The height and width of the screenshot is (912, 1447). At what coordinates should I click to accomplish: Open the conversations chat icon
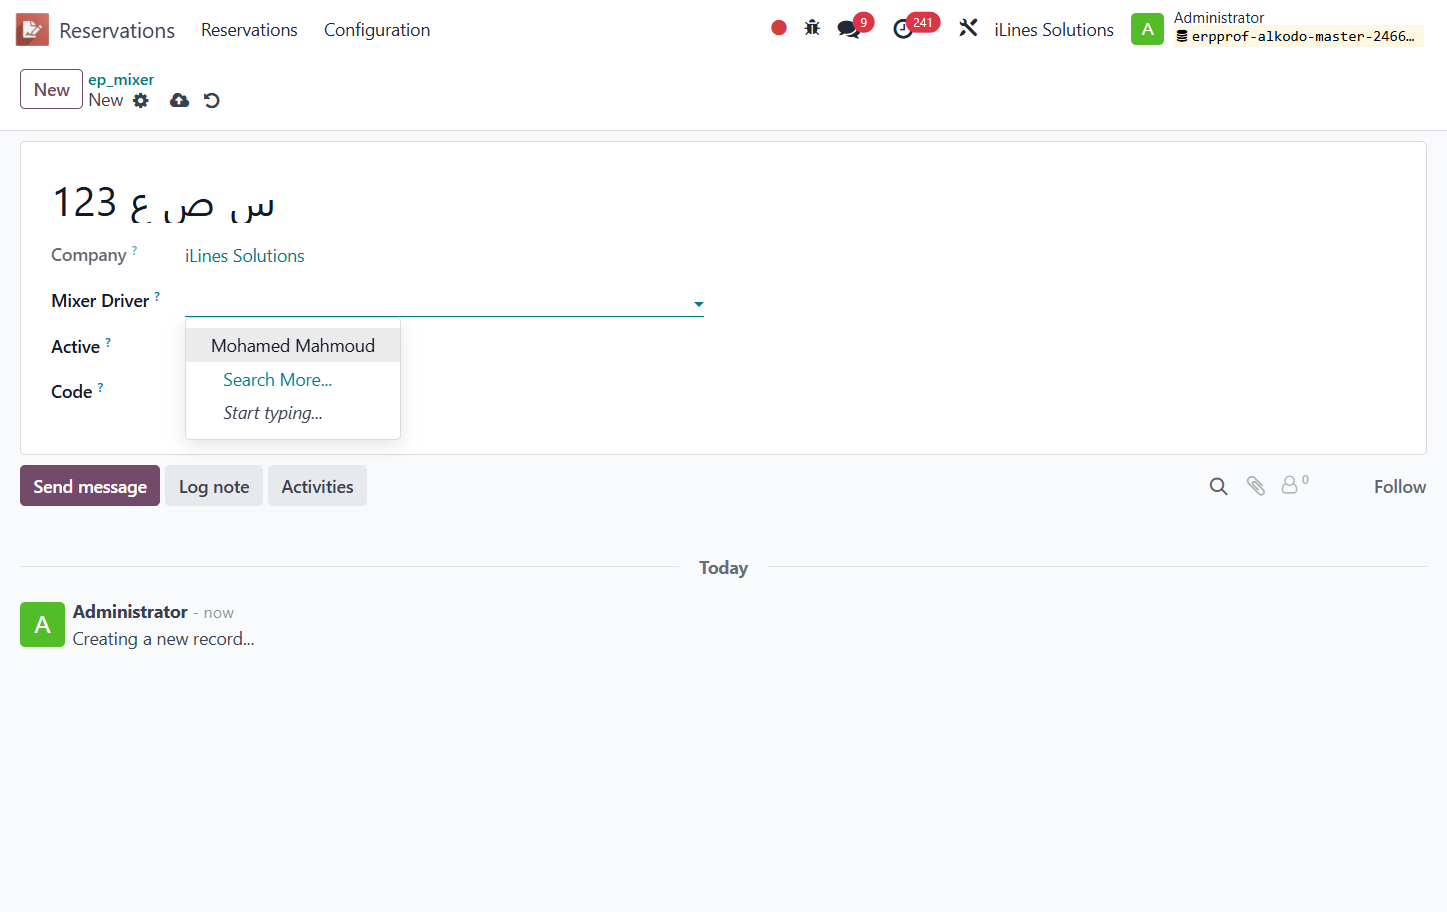click(849, 29)
